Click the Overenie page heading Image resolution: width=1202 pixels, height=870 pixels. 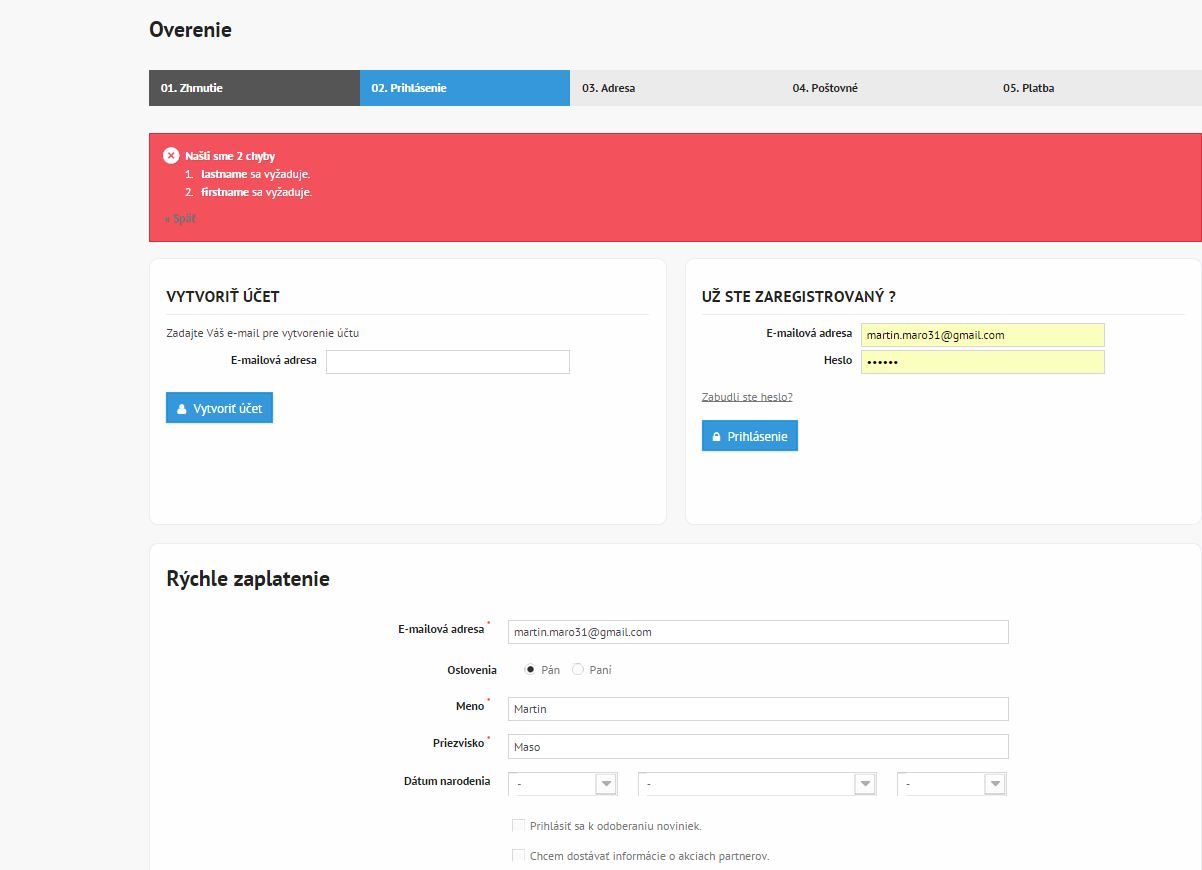pos(190,30)
